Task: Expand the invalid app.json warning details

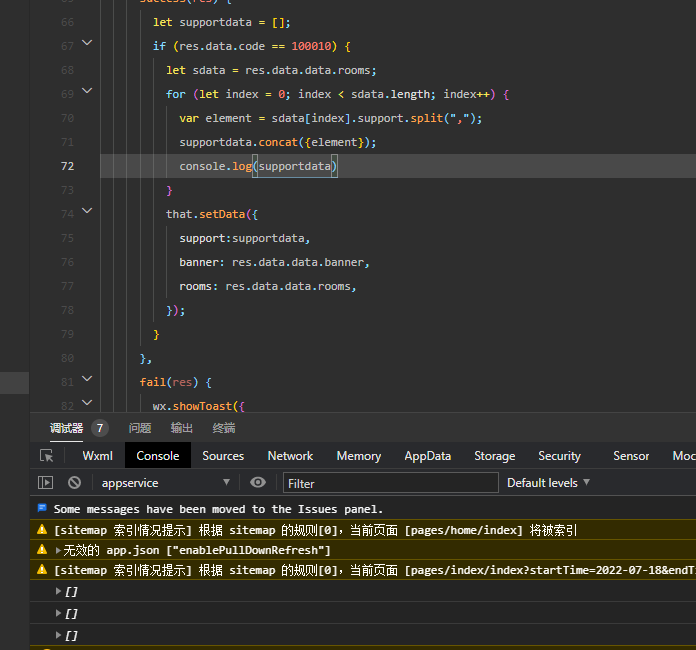Action: point(59,550)
